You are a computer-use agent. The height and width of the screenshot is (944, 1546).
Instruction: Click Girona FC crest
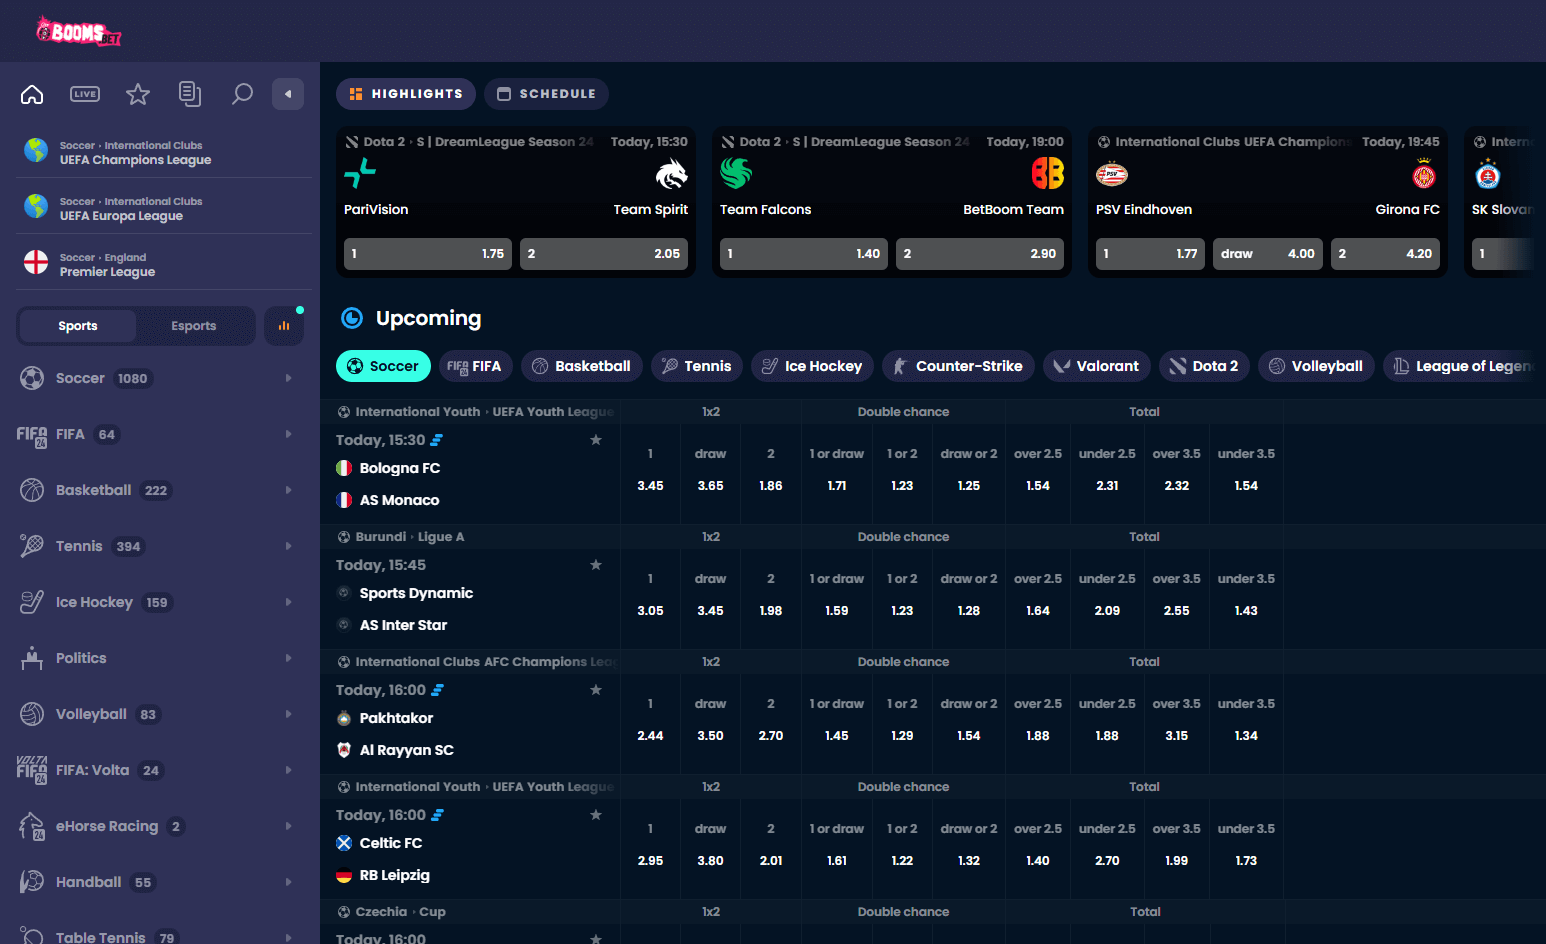[1424, 174]
